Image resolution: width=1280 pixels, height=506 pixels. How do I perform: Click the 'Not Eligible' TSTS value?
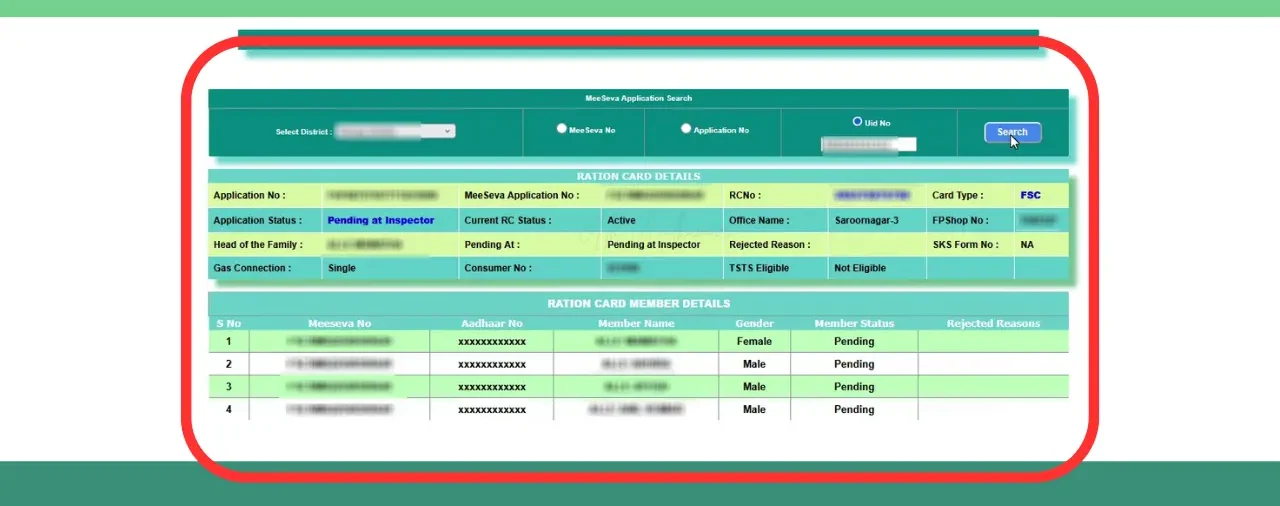click(x=860, y=268)
